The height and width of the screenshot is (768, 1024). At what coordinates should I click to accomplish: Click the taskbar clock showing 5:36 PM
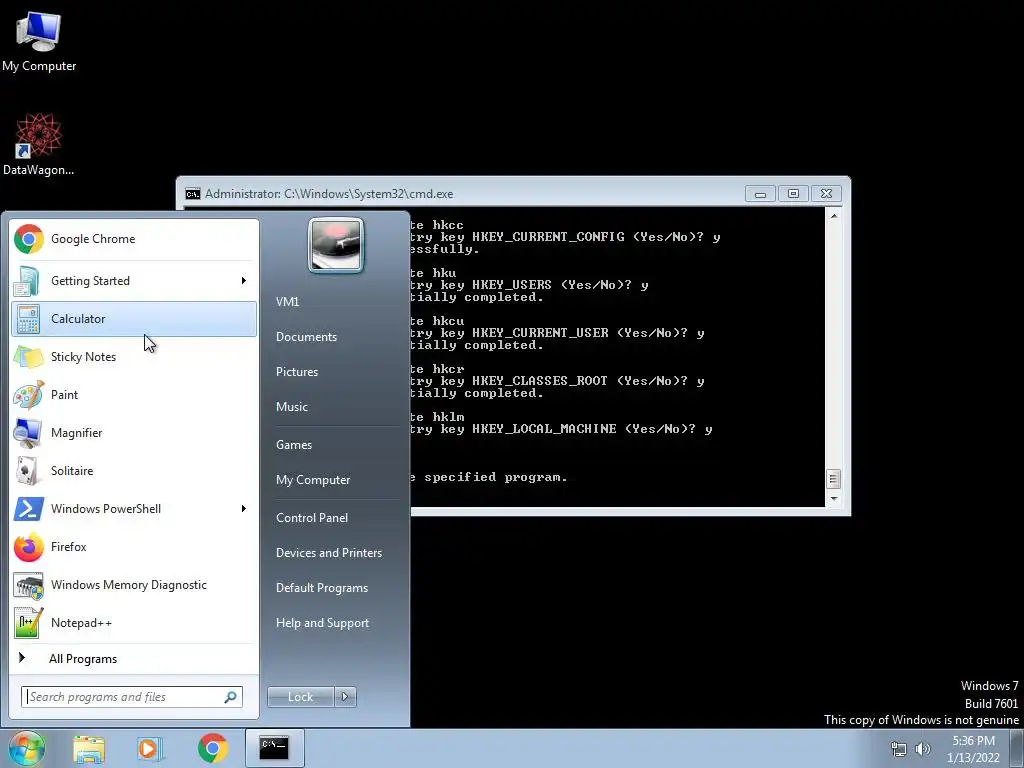click(x=973, y=749)
